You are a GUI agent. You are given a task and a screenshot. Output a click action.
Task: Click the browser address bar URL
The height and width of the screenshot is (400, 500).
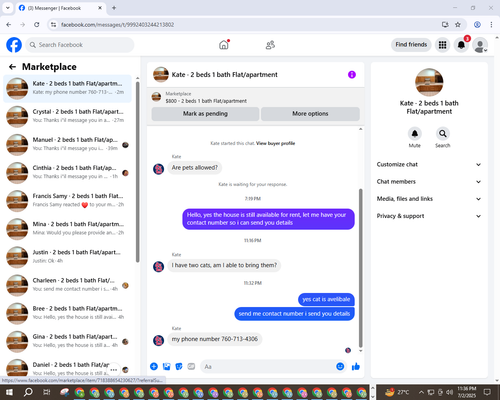point(117,25)
